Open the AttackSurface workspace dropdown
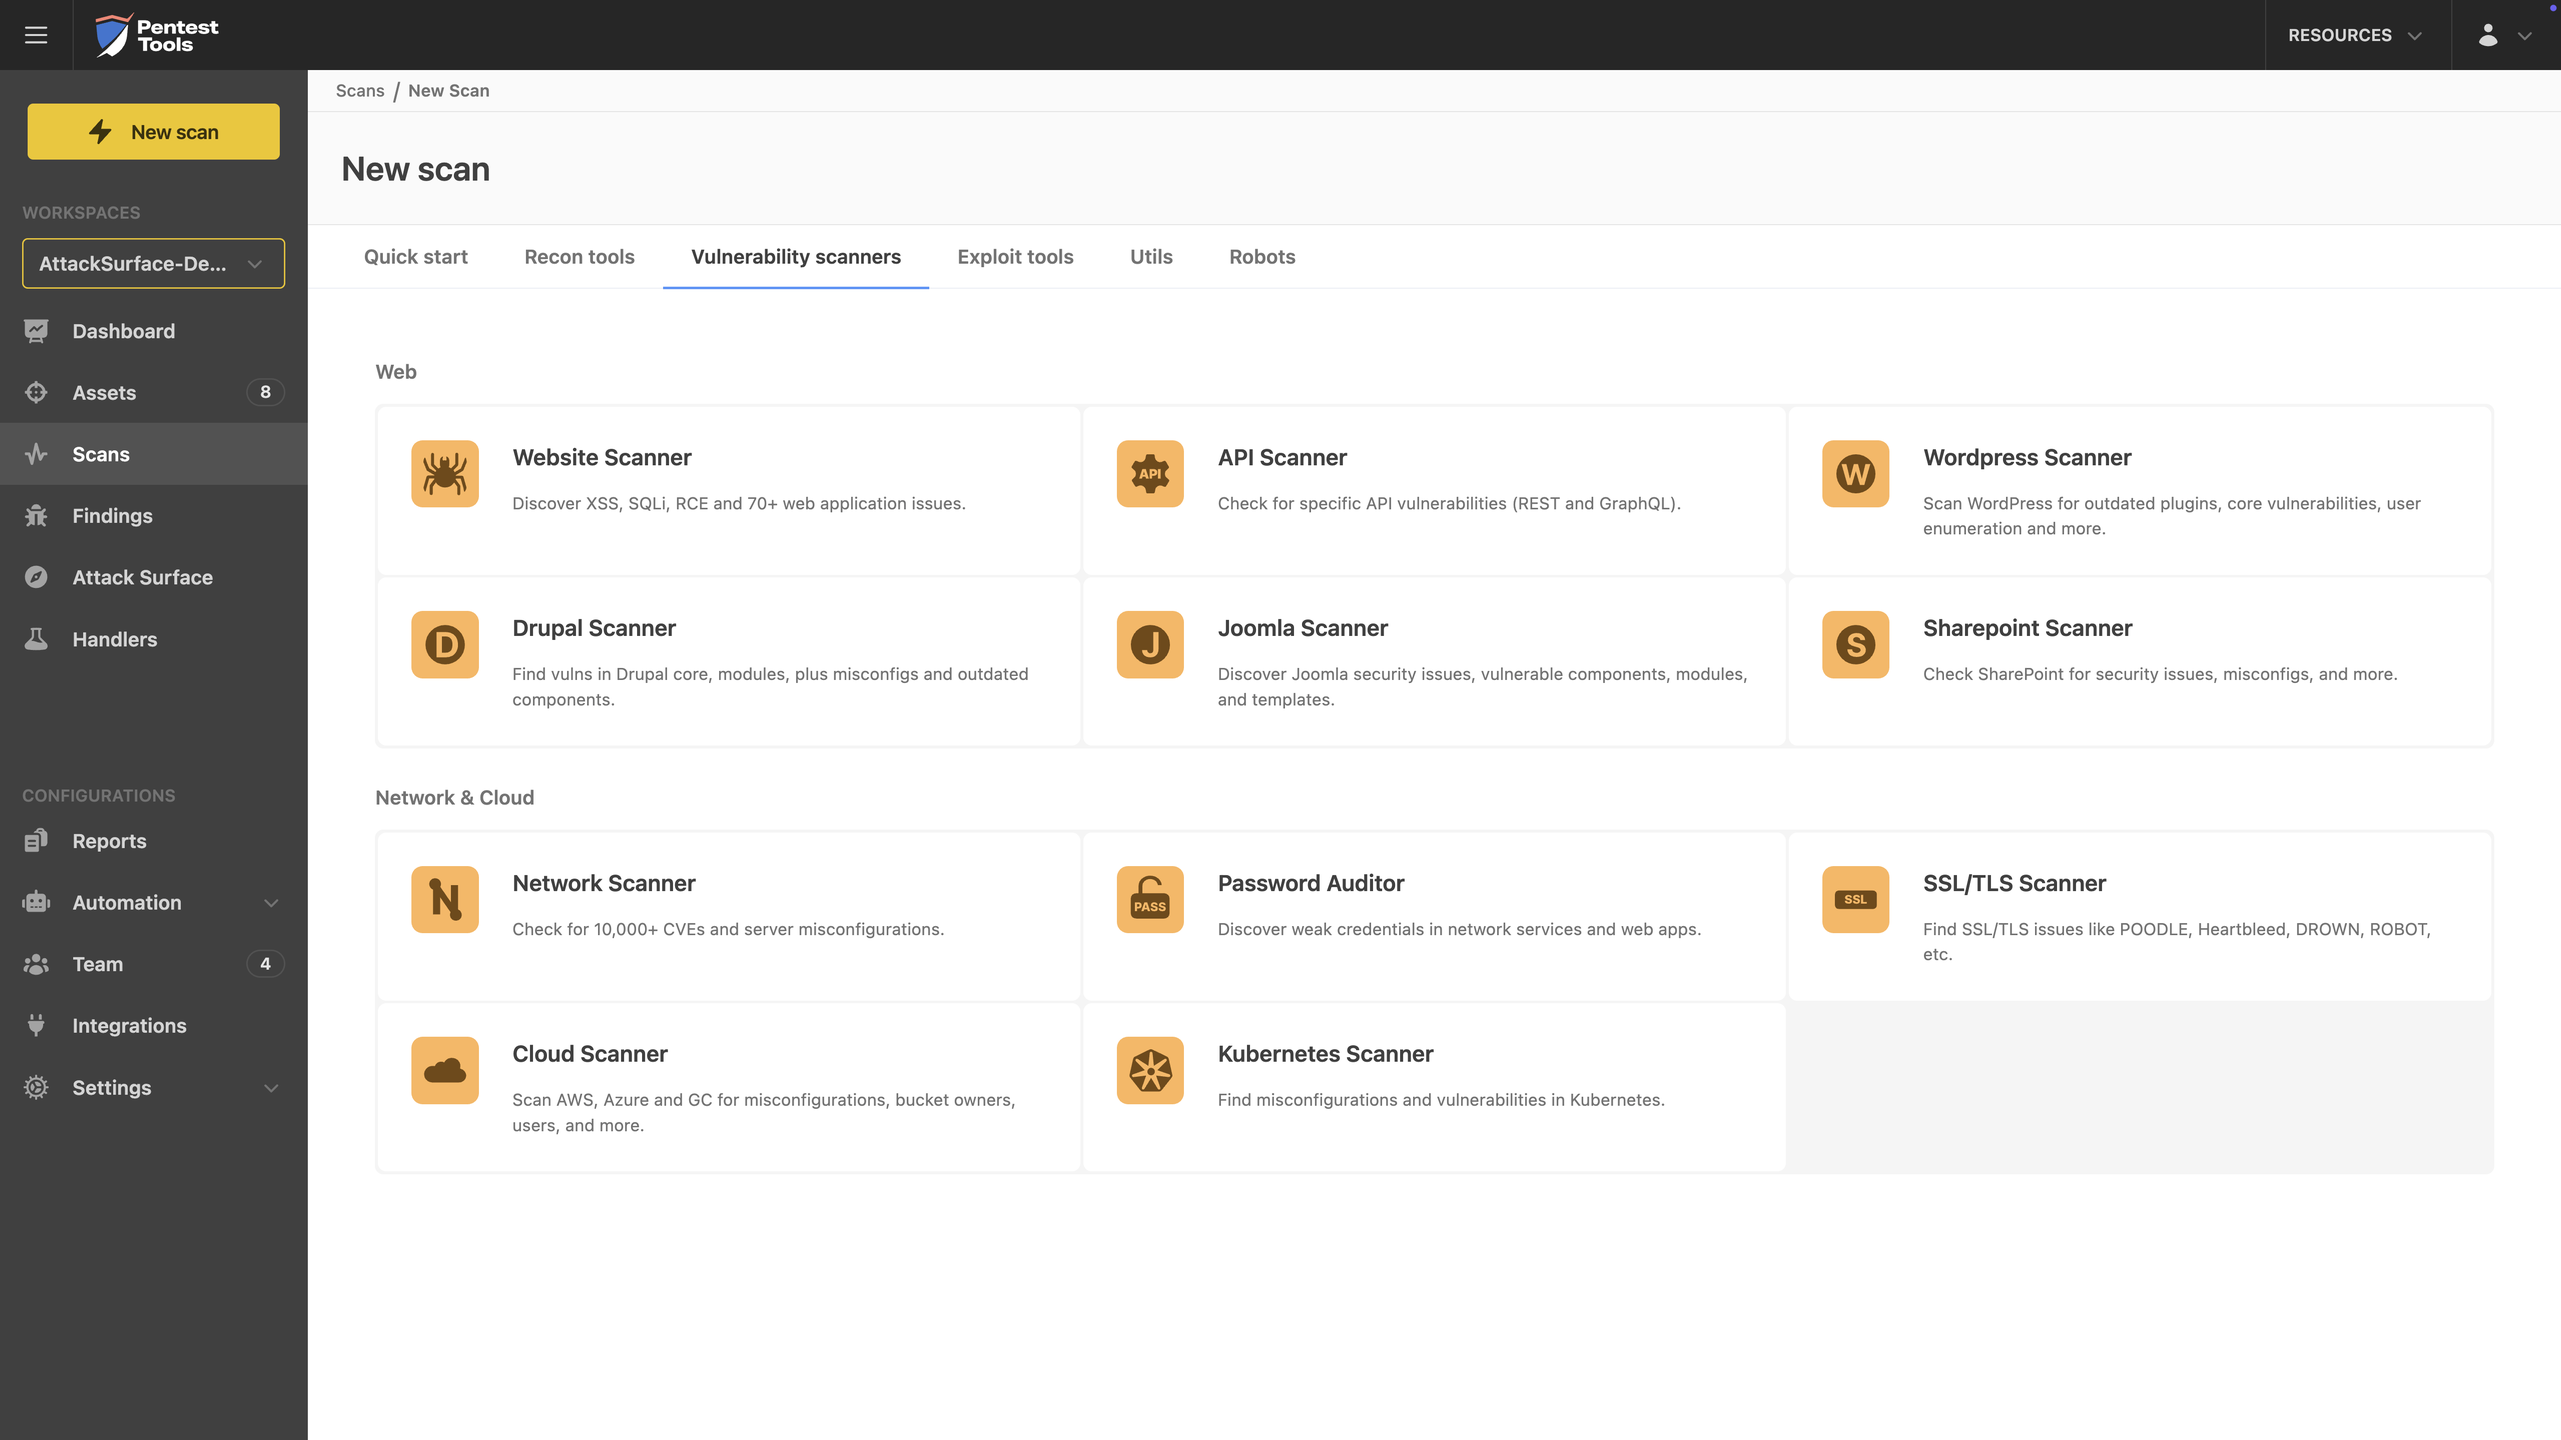Viewport: 2561px width, 1440px height. pos(153,264)
